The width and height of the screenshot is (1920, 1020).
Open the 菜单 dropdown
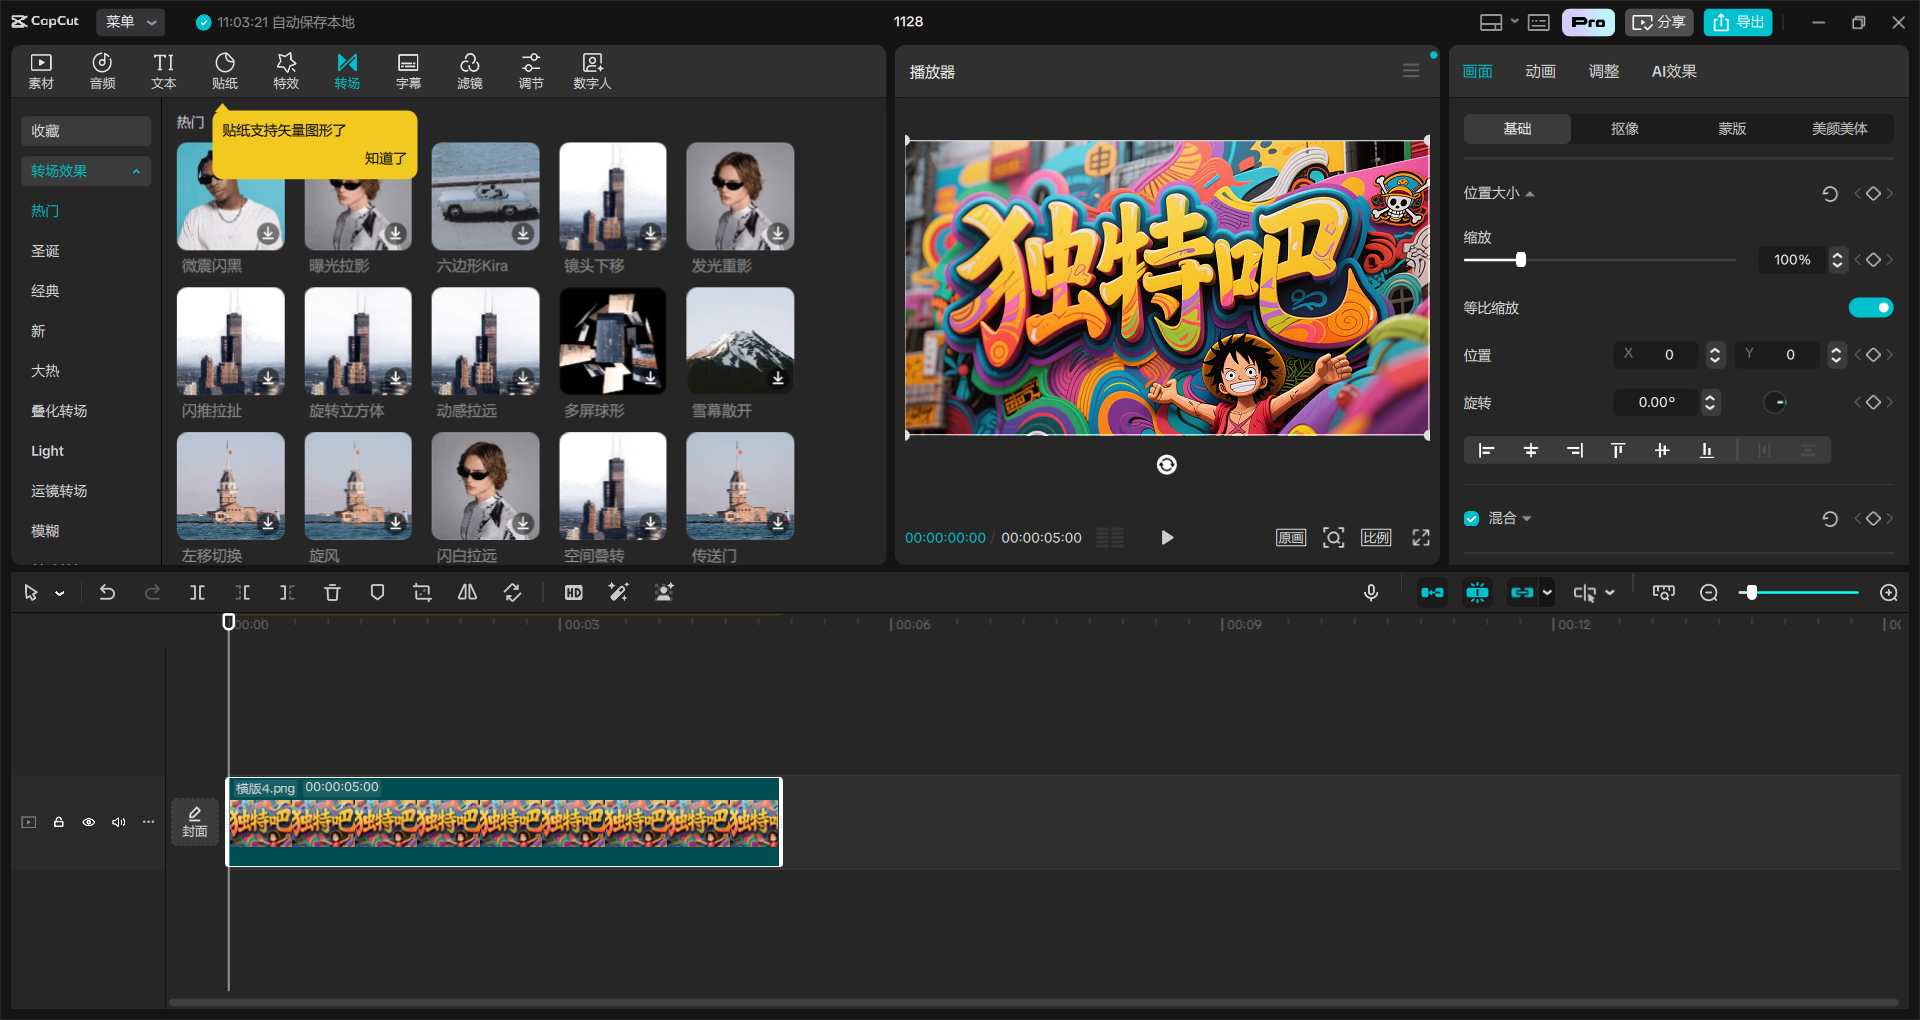tap(130, 21)
